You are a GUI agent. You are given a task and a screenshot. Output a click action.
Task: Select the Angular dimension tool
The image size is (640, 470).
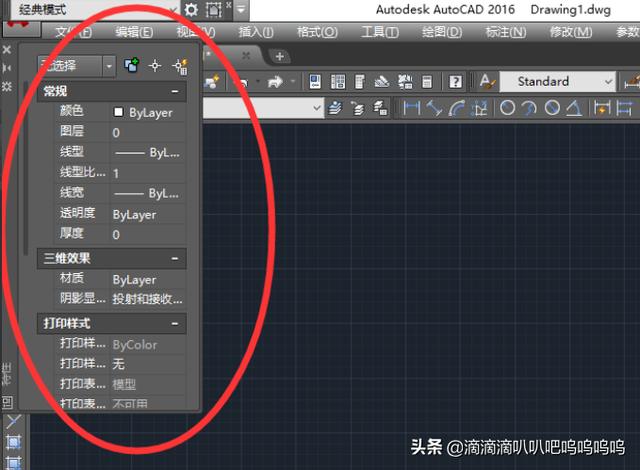(574, 108)
